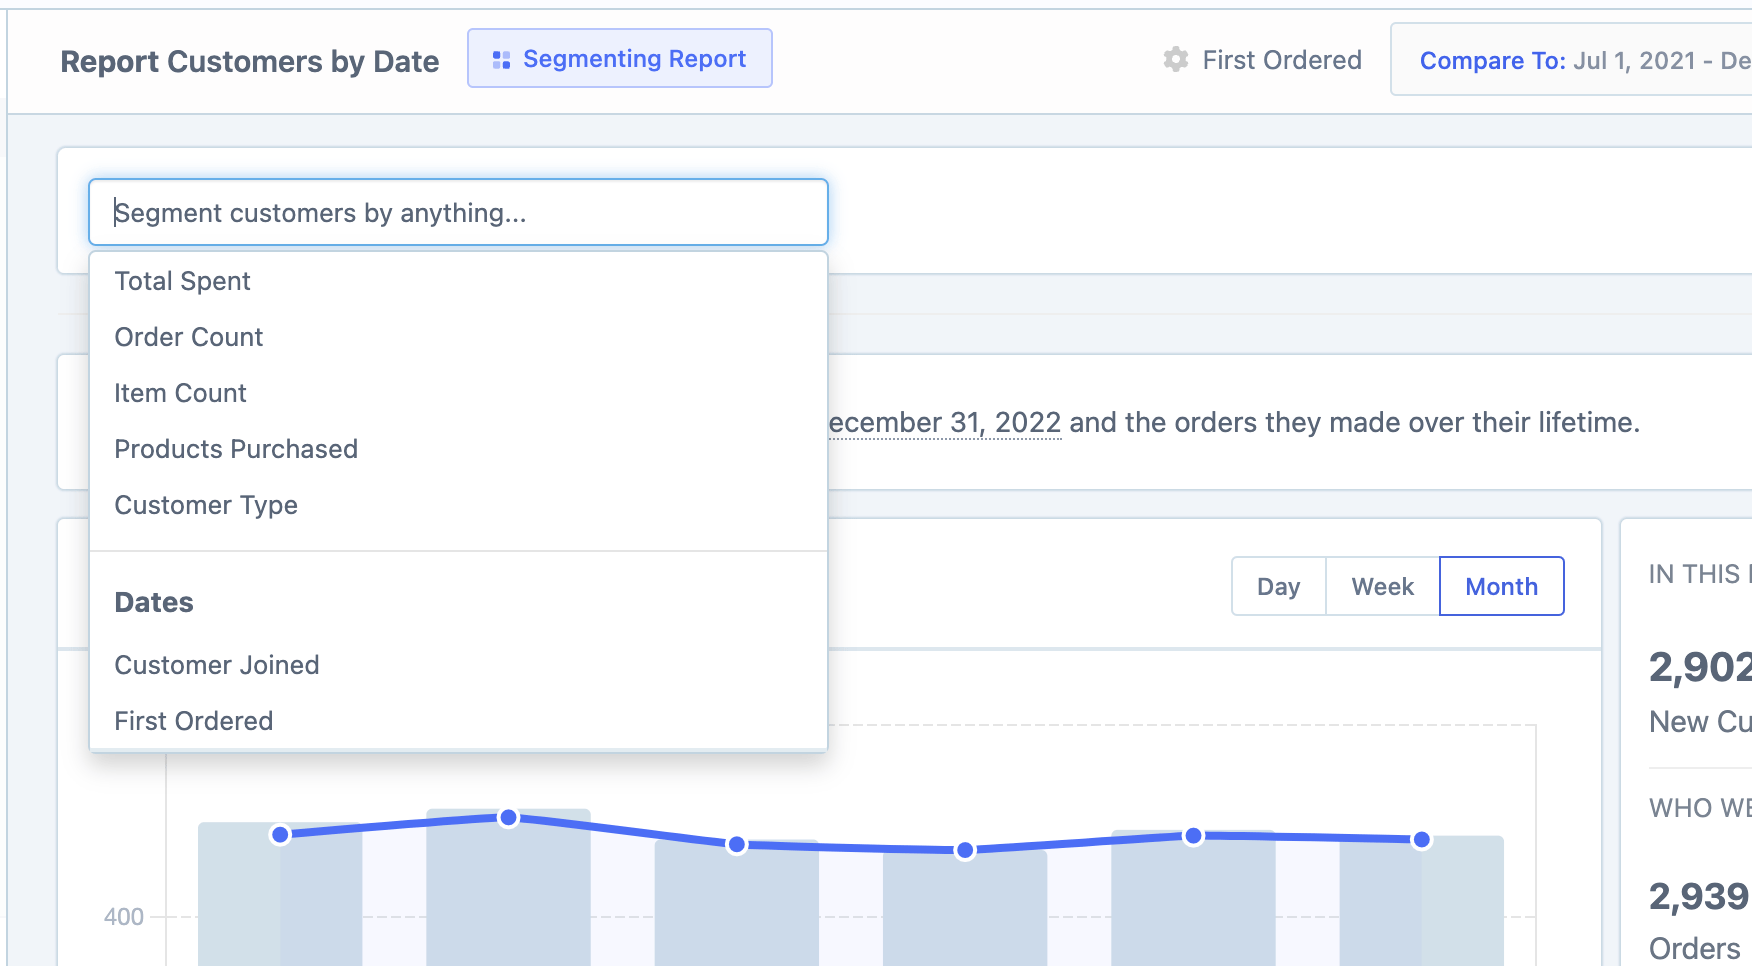Focus the Segment customers by anything field
This screenshot has height=966, width=1752.
click(x=458, y=213)
